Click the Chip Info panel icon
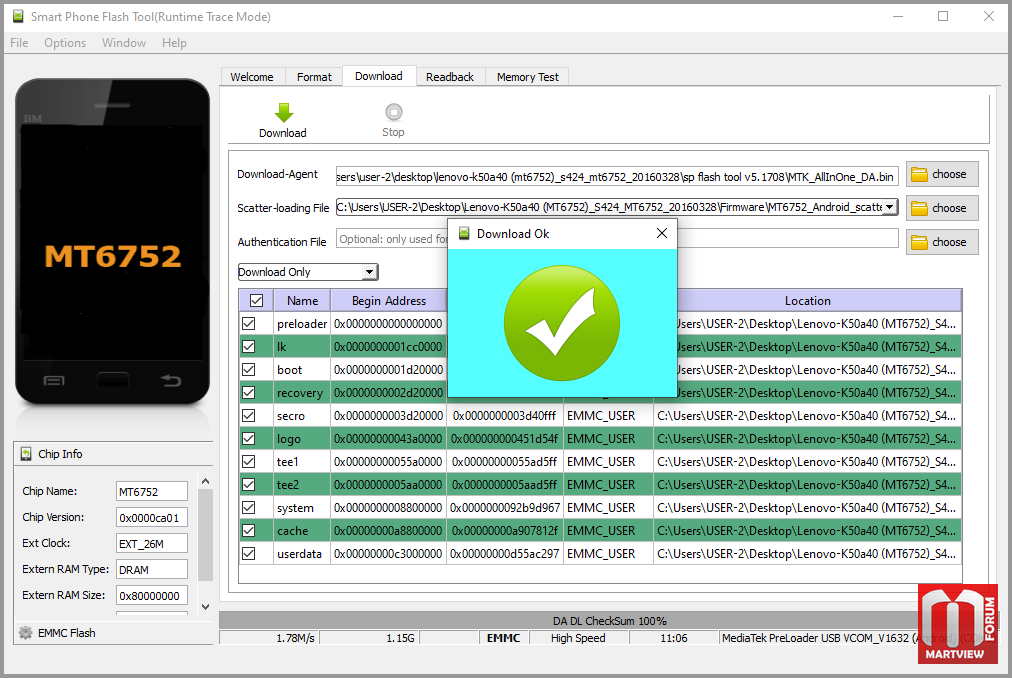1012x678 pixels. click(x=26, y=454)
